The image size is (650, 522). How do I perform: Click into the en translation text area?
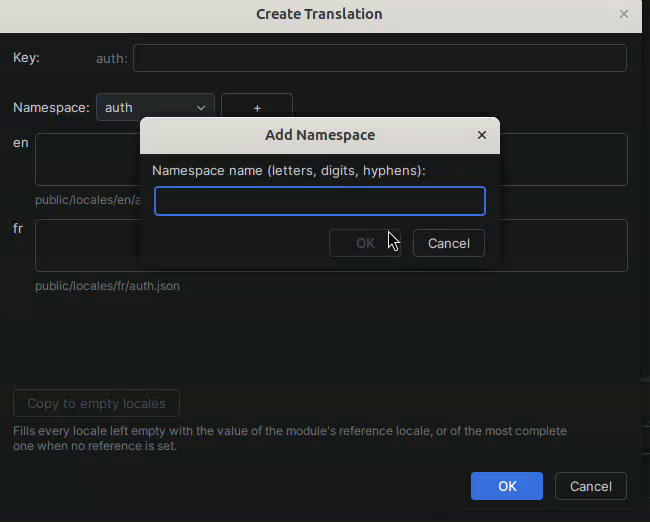87,159
